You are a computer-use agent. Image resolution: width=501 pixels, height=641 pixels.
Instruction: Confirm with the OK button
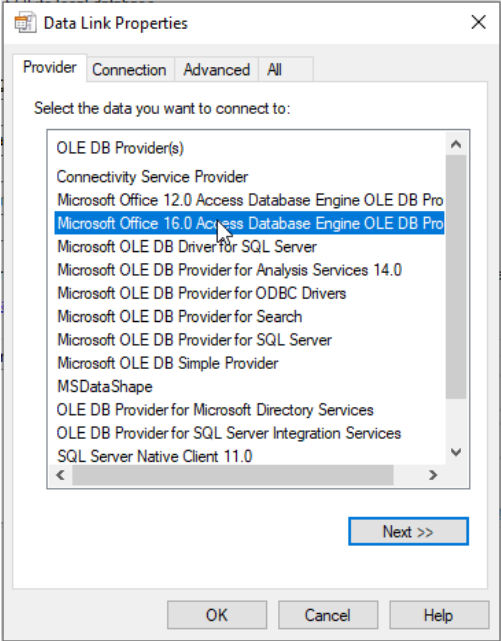tap(217, 615)
